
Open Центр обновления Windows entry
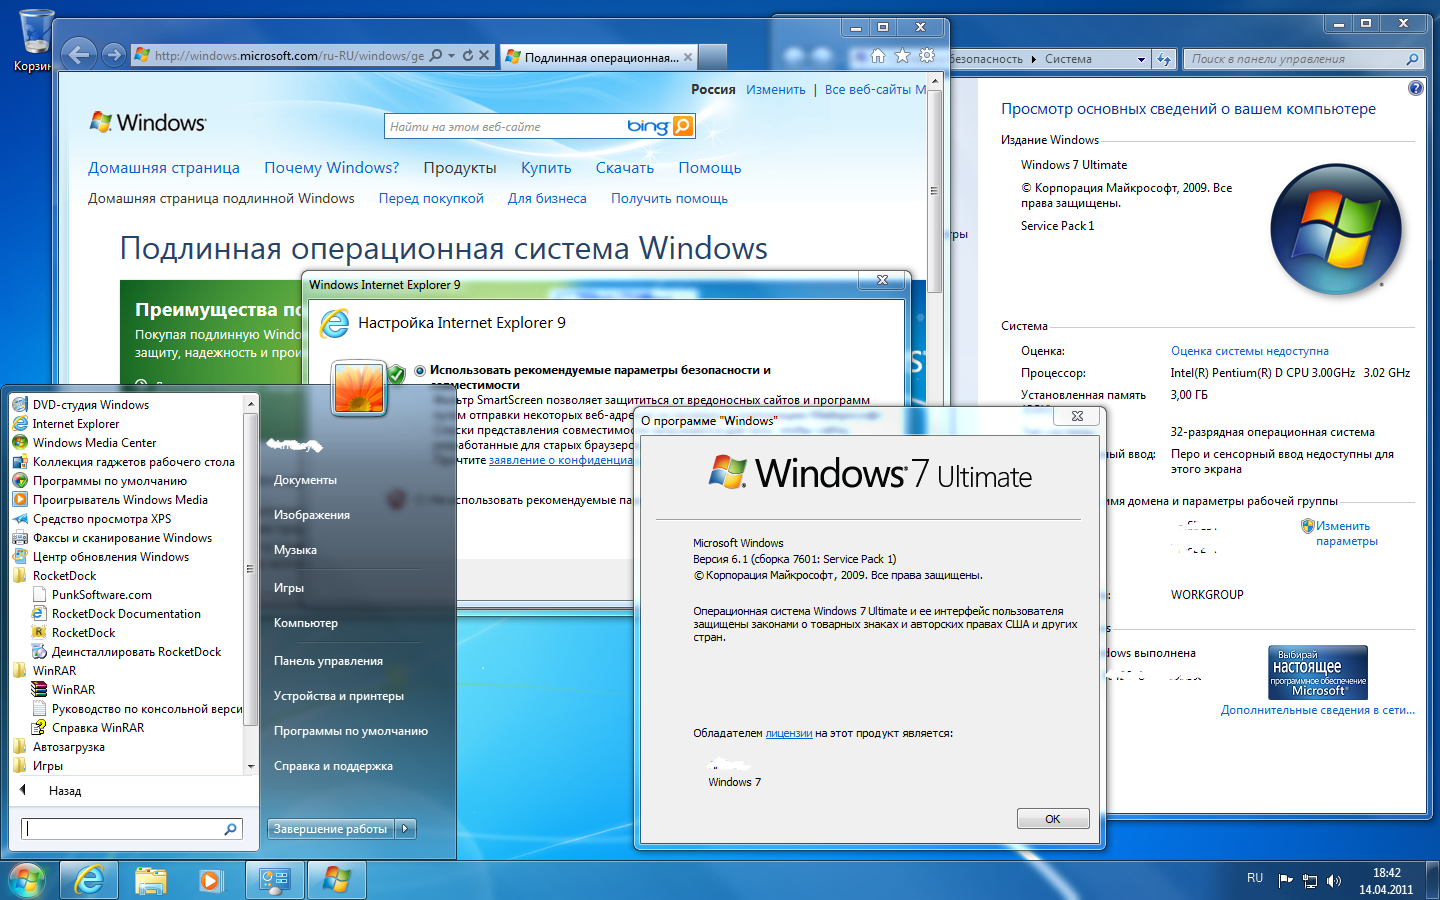coord(111,557)
